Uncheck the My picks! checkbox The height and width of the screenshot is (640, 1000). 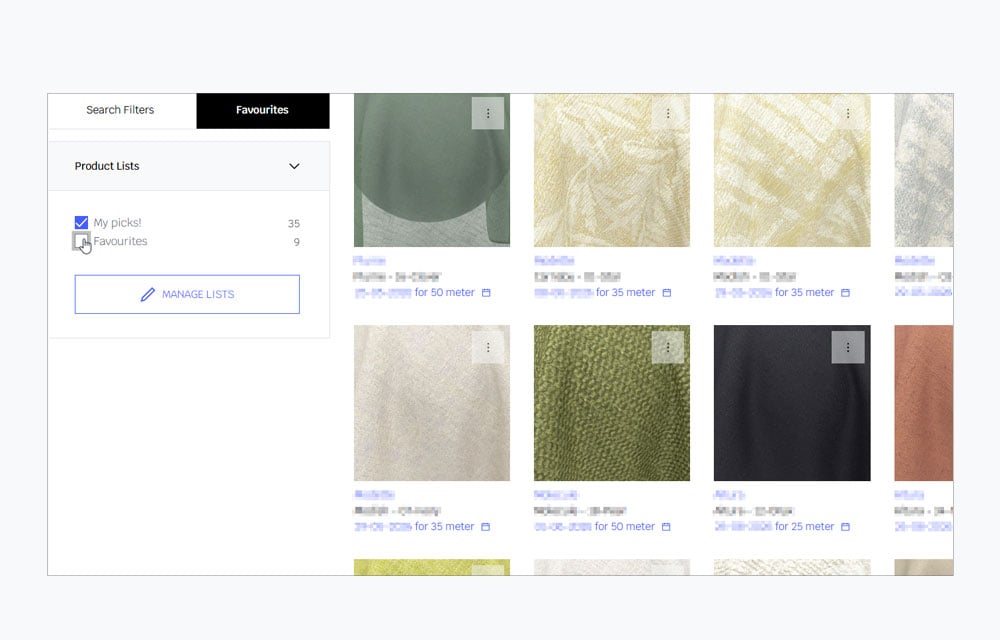[x=81, y=222]
